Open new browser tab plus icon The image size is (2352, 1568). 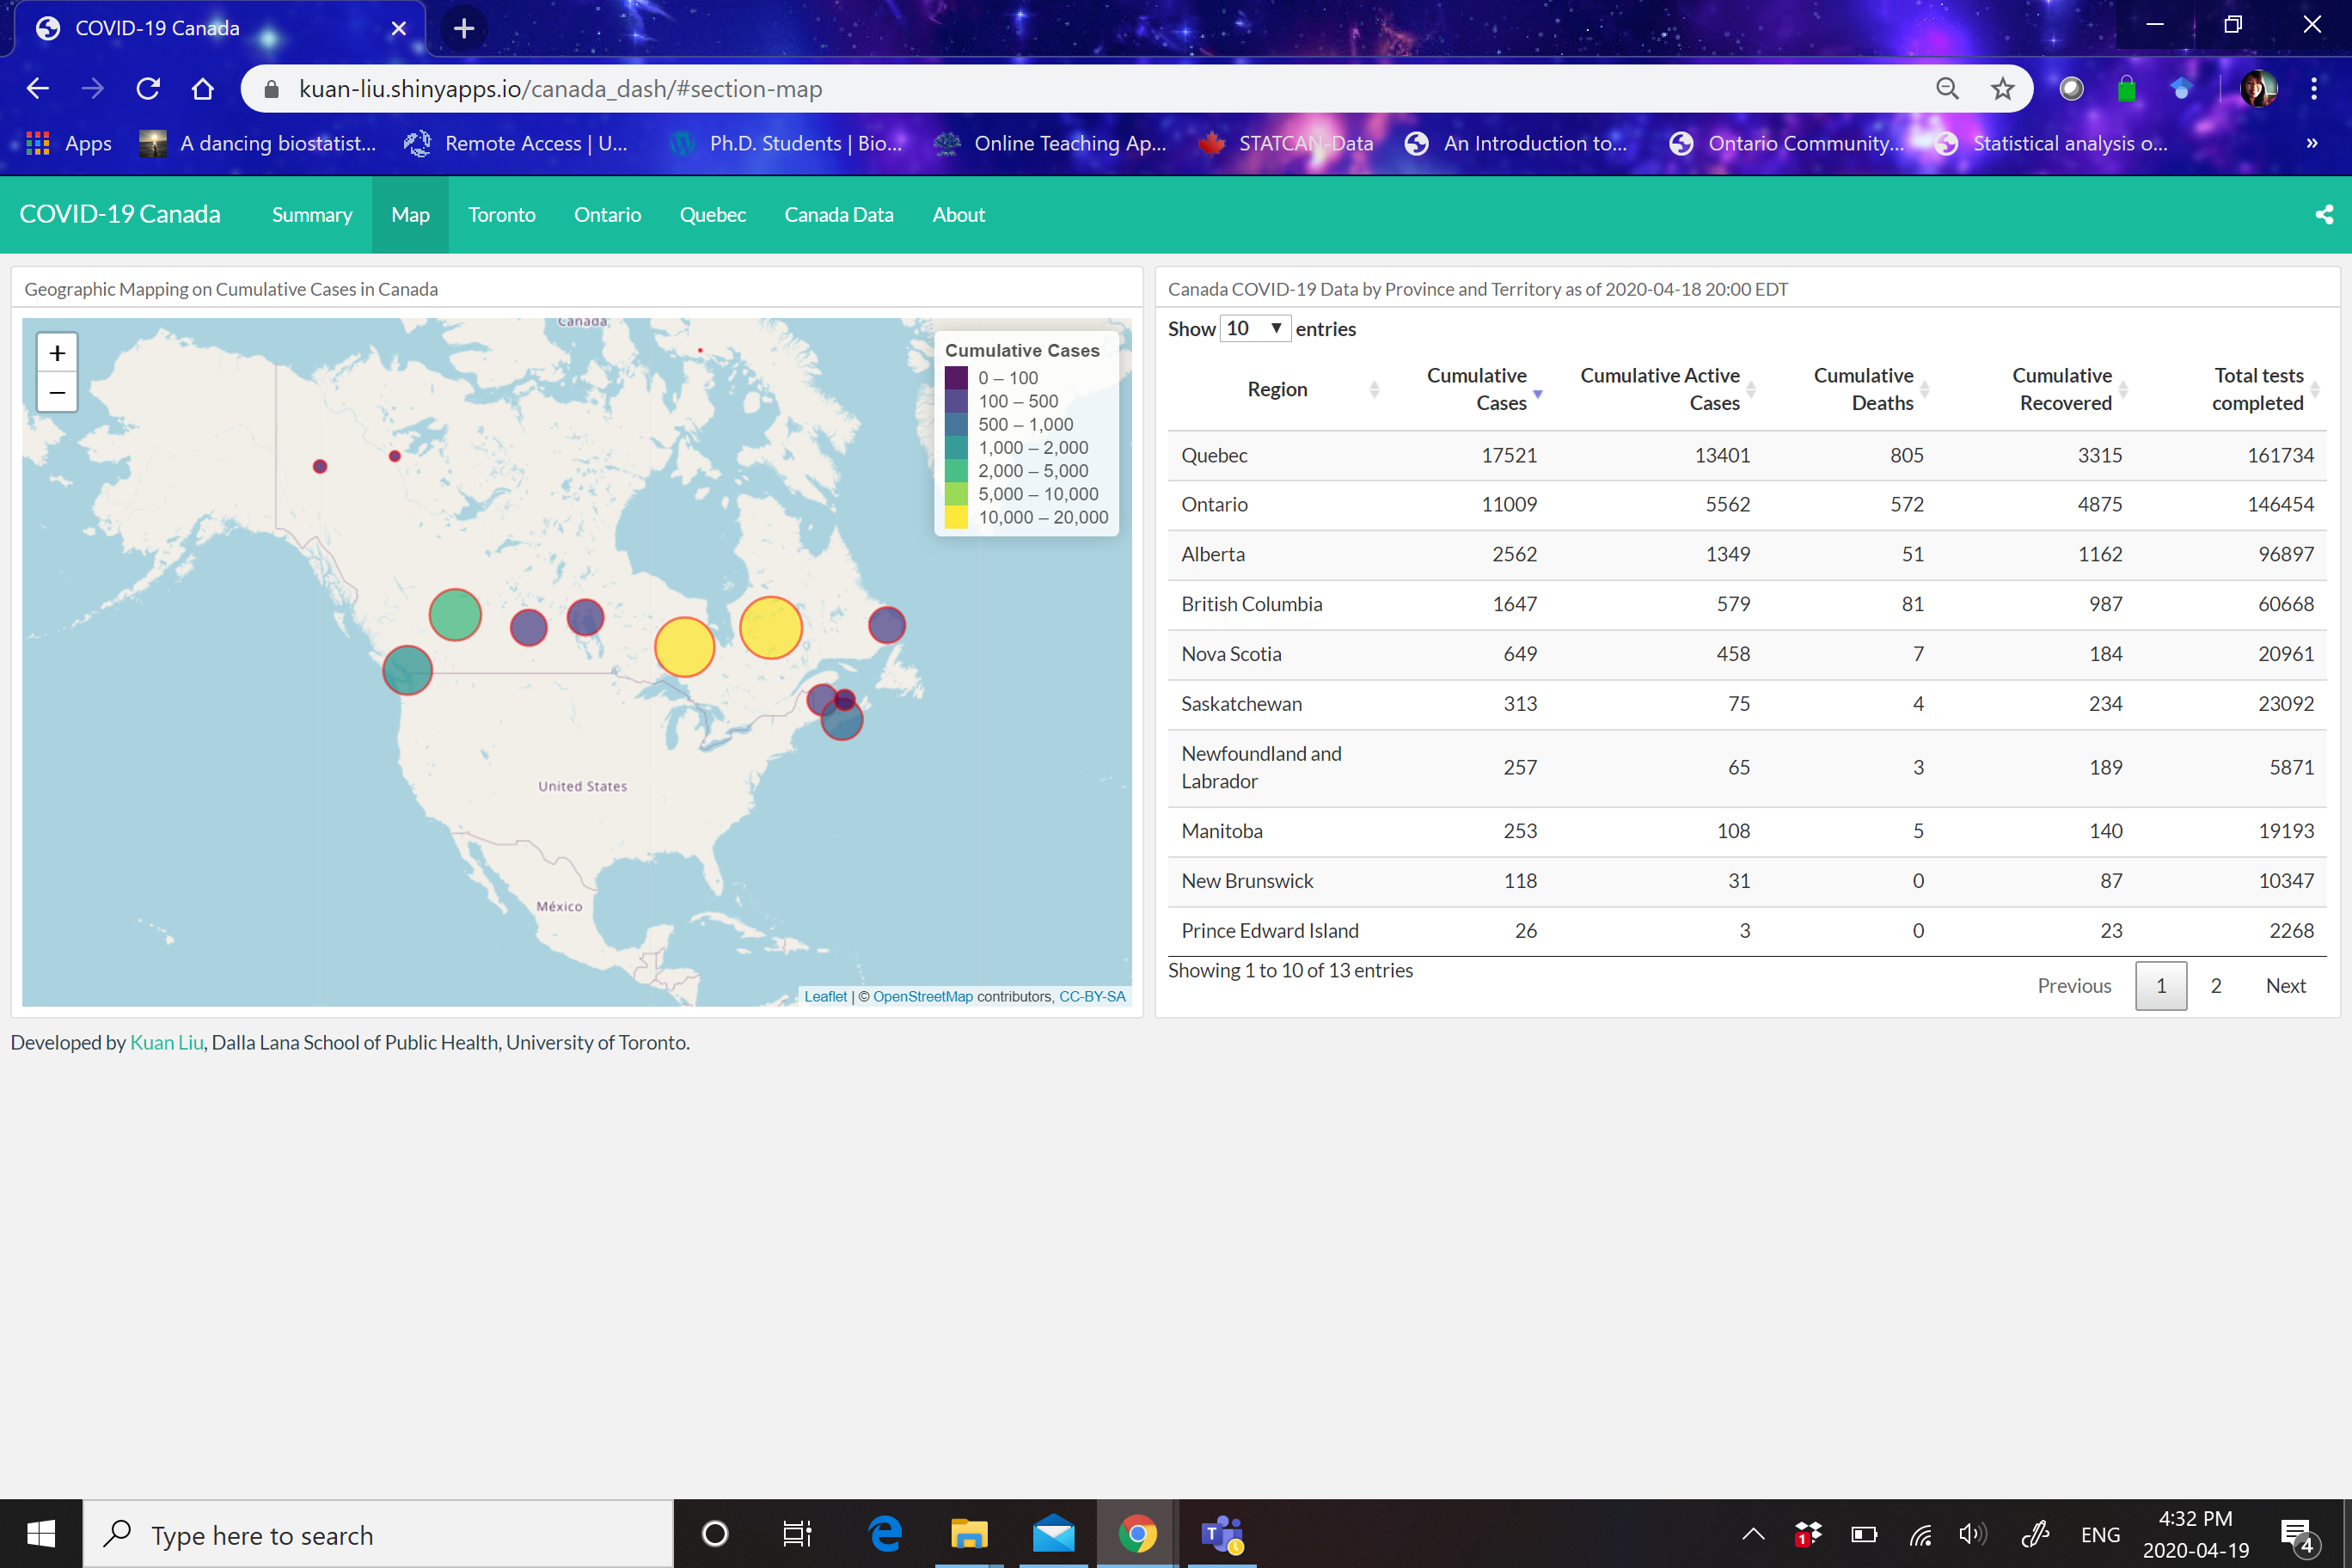point(463,28)
